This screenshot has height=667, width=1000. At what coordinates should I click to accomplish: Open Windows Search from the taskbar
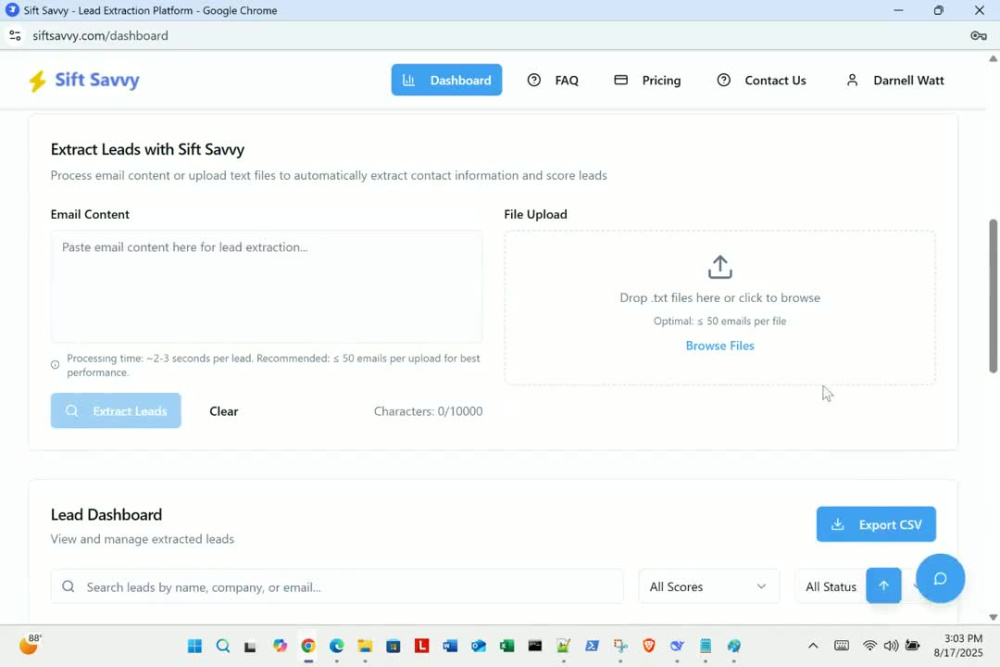click(x=223, y=646)
